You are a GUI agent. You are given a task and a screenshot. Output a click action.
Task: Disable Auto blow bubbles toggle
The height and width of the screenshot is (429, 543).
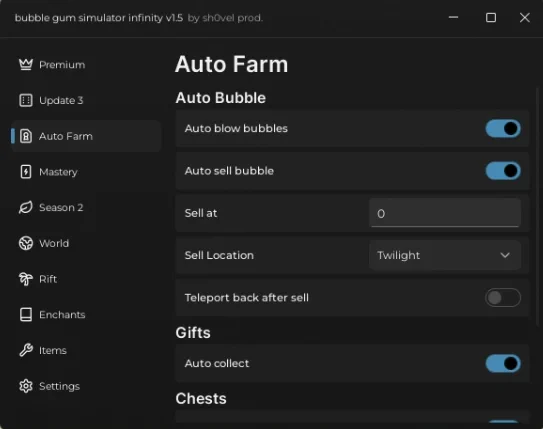coord(503,128)
